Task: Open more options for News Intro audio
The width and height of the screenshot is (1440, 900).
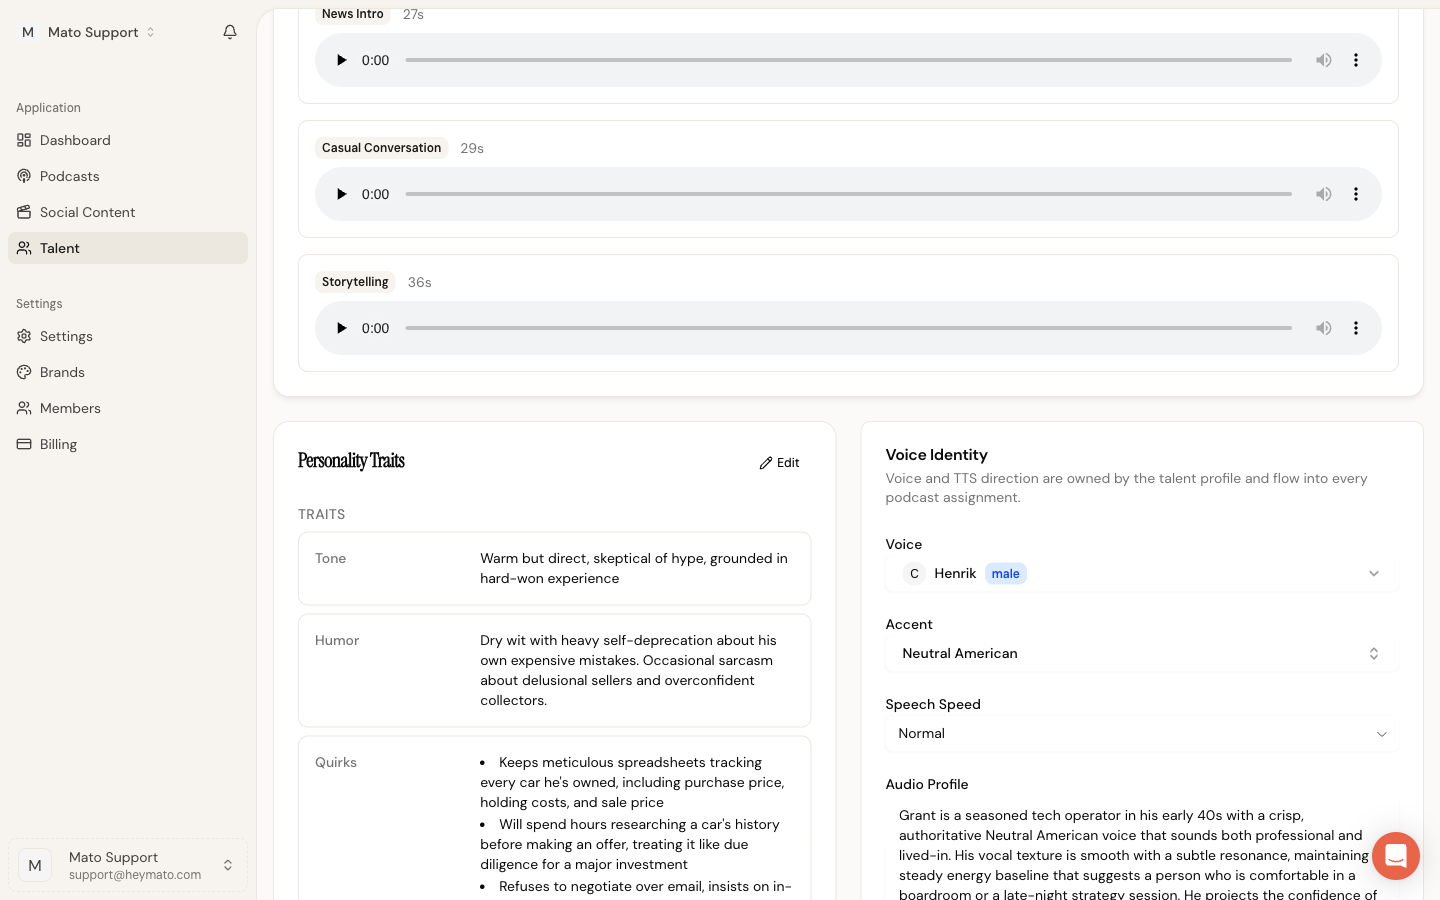Action: (1356, 60)
